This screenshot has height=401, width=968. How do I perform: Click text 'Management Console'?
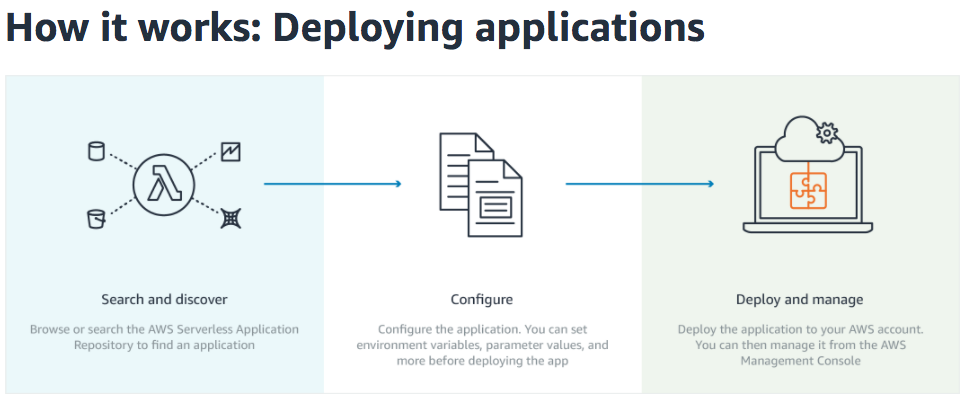(801, 361)
